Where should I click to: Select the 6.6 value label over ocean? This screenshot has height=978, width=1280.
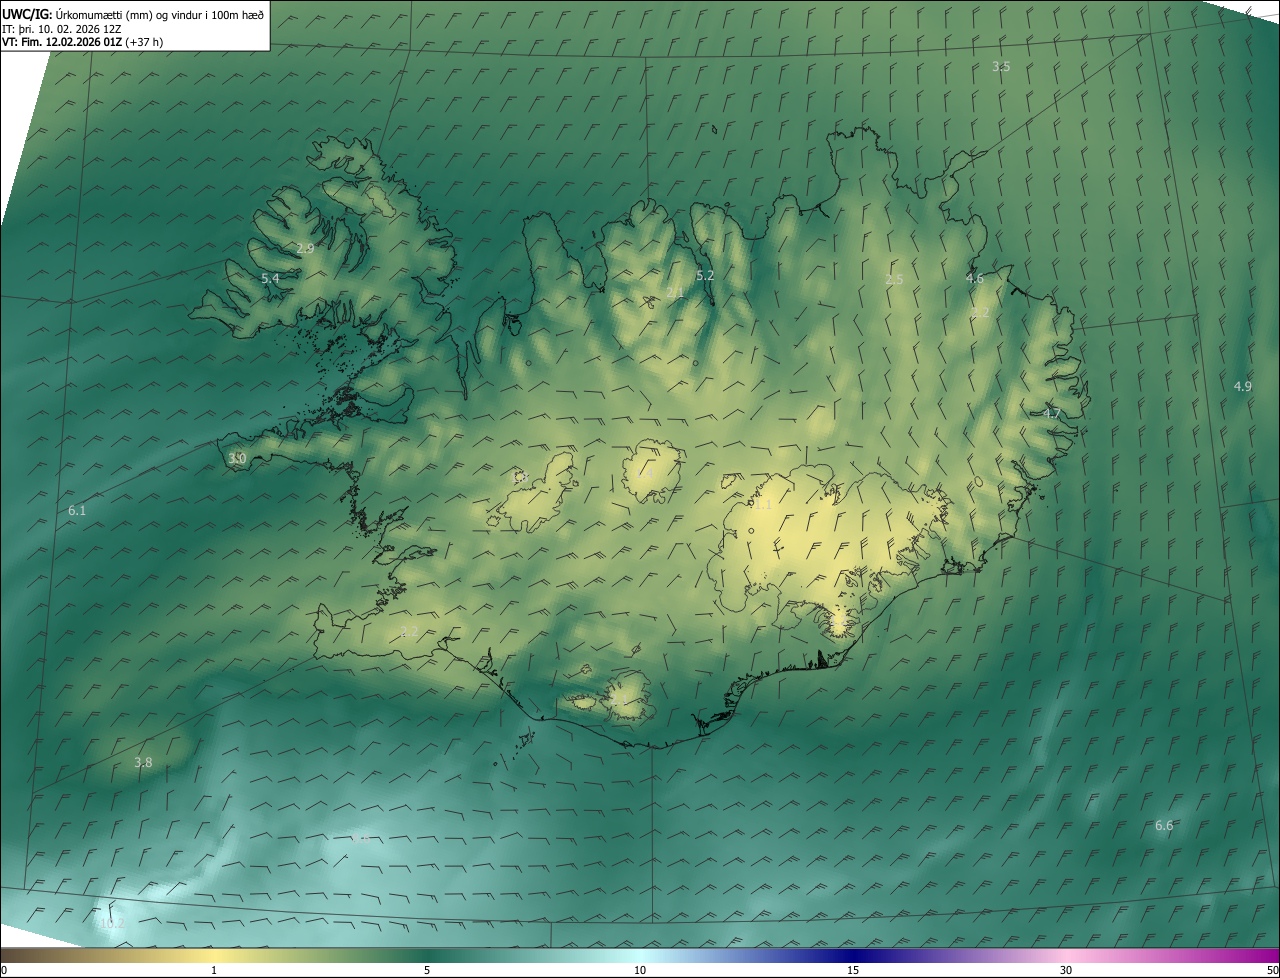1164,826
